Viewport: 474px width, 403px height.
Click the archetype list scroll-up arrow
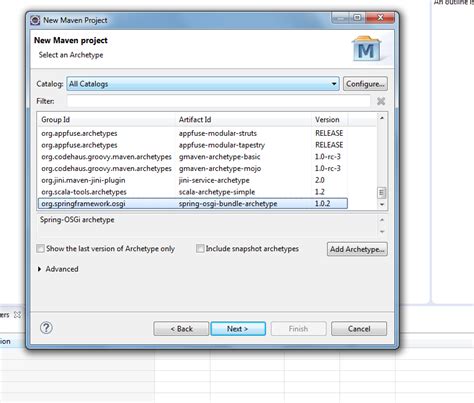[x=382, y=118]
